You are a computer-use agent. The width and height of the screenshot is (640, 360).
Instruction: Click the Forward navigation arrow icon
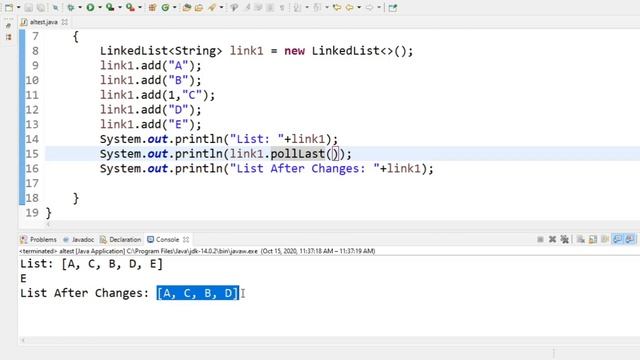pos(369,7)
